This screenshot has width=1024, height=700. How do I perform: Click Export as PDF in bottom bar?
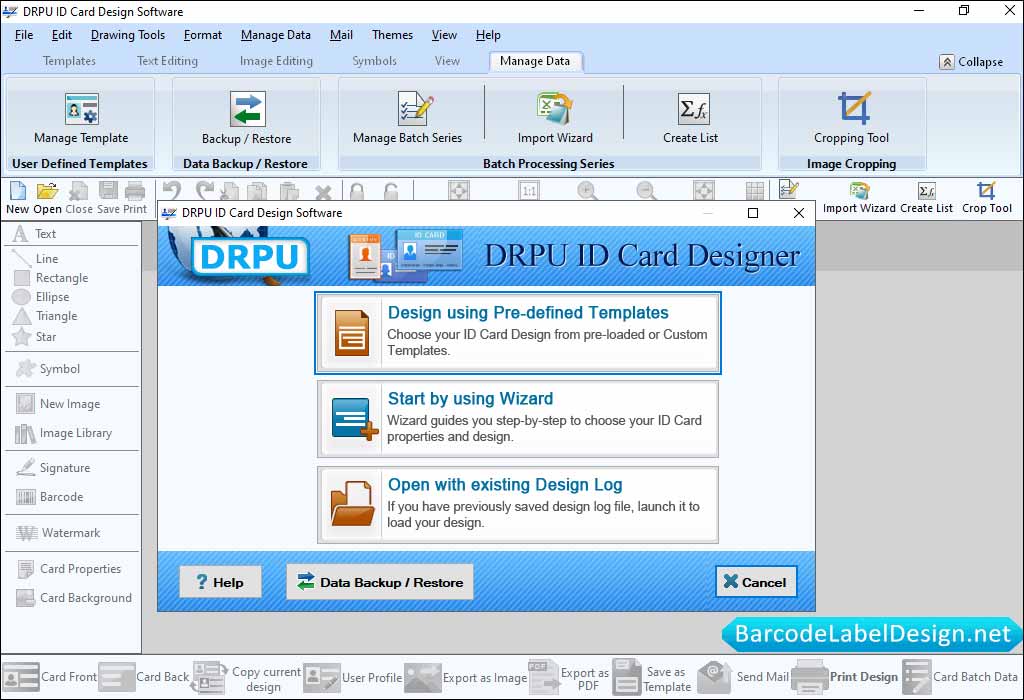[x=569, y=677]
